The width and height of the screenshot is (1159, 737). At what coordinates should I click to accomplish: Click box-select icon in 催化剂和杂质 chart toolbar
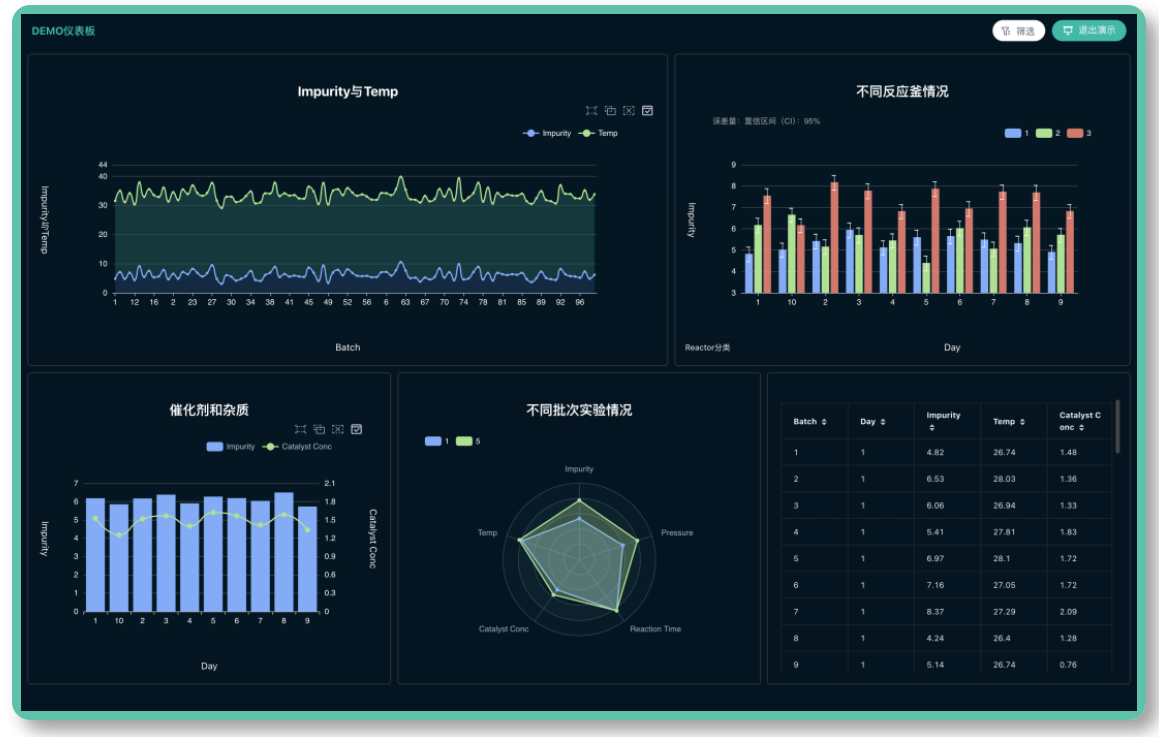click(300, 429)
